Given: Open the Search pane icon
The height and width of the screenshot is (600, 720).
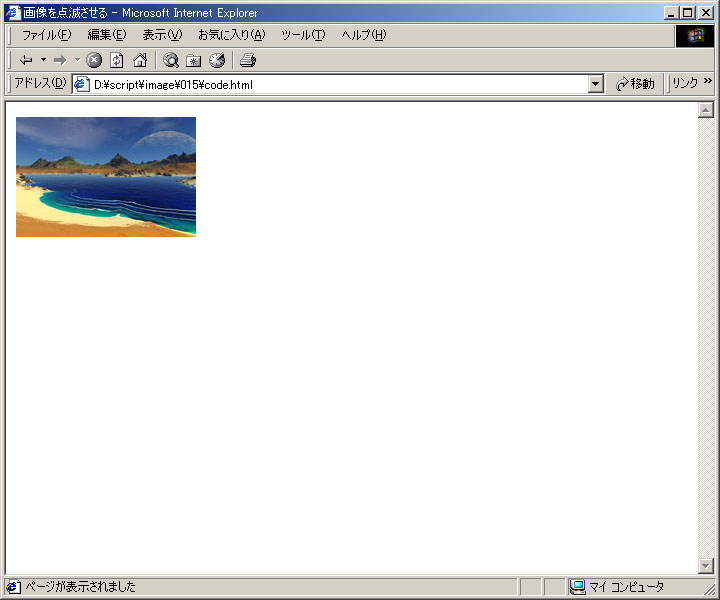Looking at the screenshot, I should pyautogui.click(x=171, y=60).
